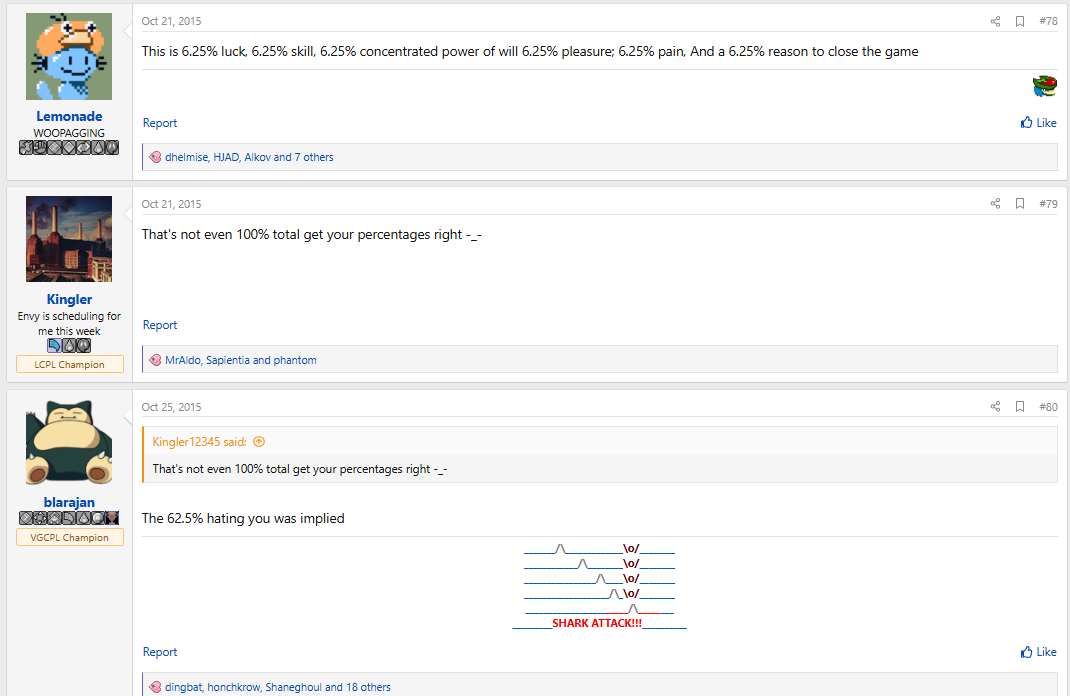Share post #78 via share icon
Viewport: 1070px width, 696px height.
[995, 21]
